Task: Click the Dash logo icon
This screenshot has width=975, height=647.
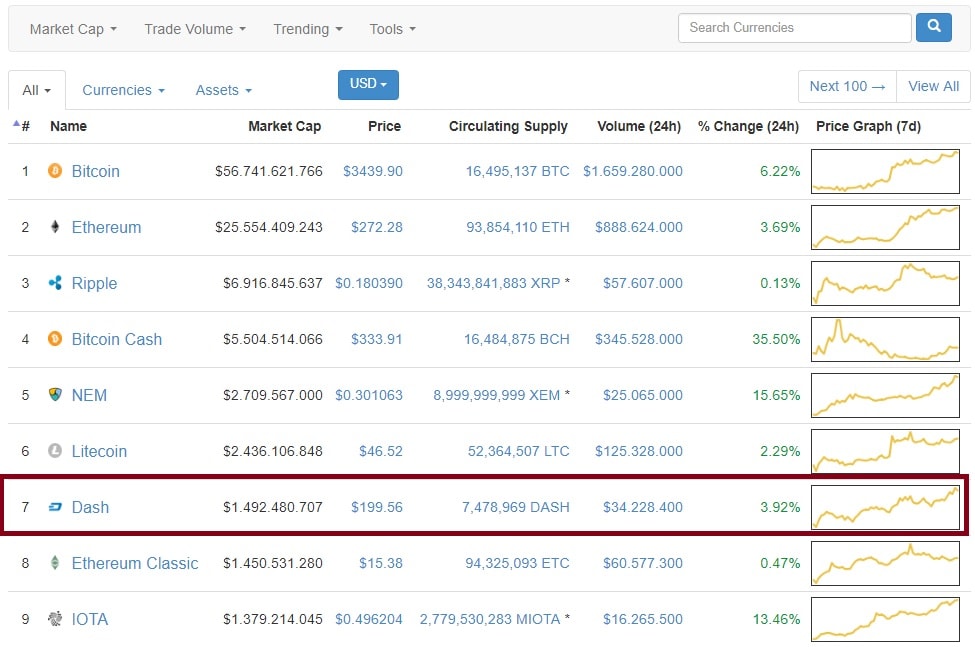Action: pyautogui.click(x=55, y=507)
